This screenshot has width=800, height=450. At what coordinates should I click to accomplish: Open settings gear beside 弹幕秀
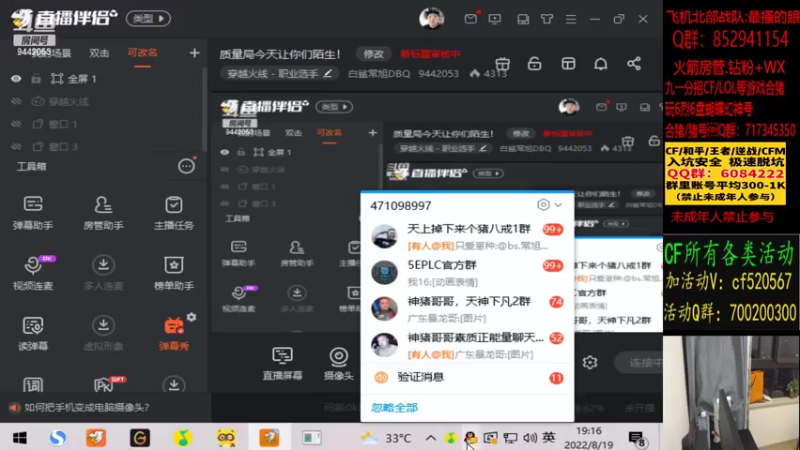[191, 317]
